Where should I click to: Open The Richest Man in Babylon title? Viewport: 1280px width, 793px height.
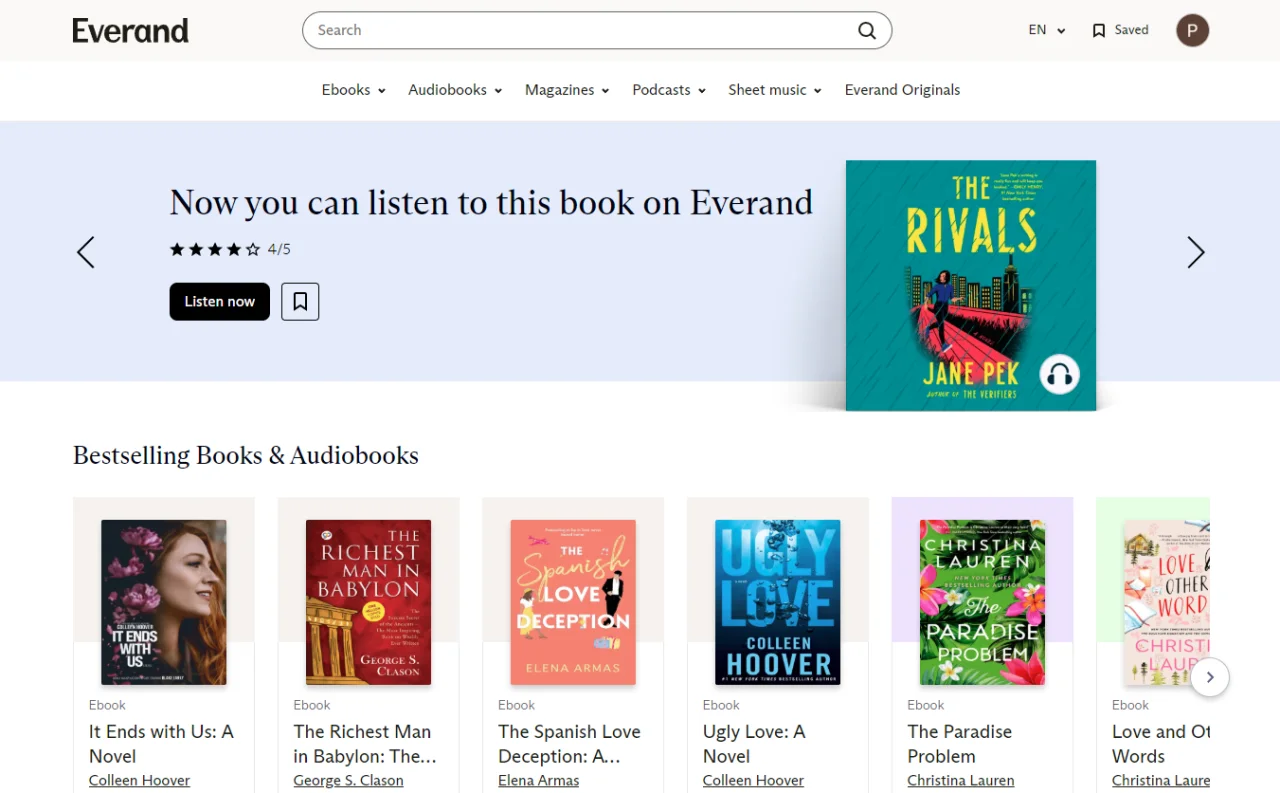tap(365, 744)
